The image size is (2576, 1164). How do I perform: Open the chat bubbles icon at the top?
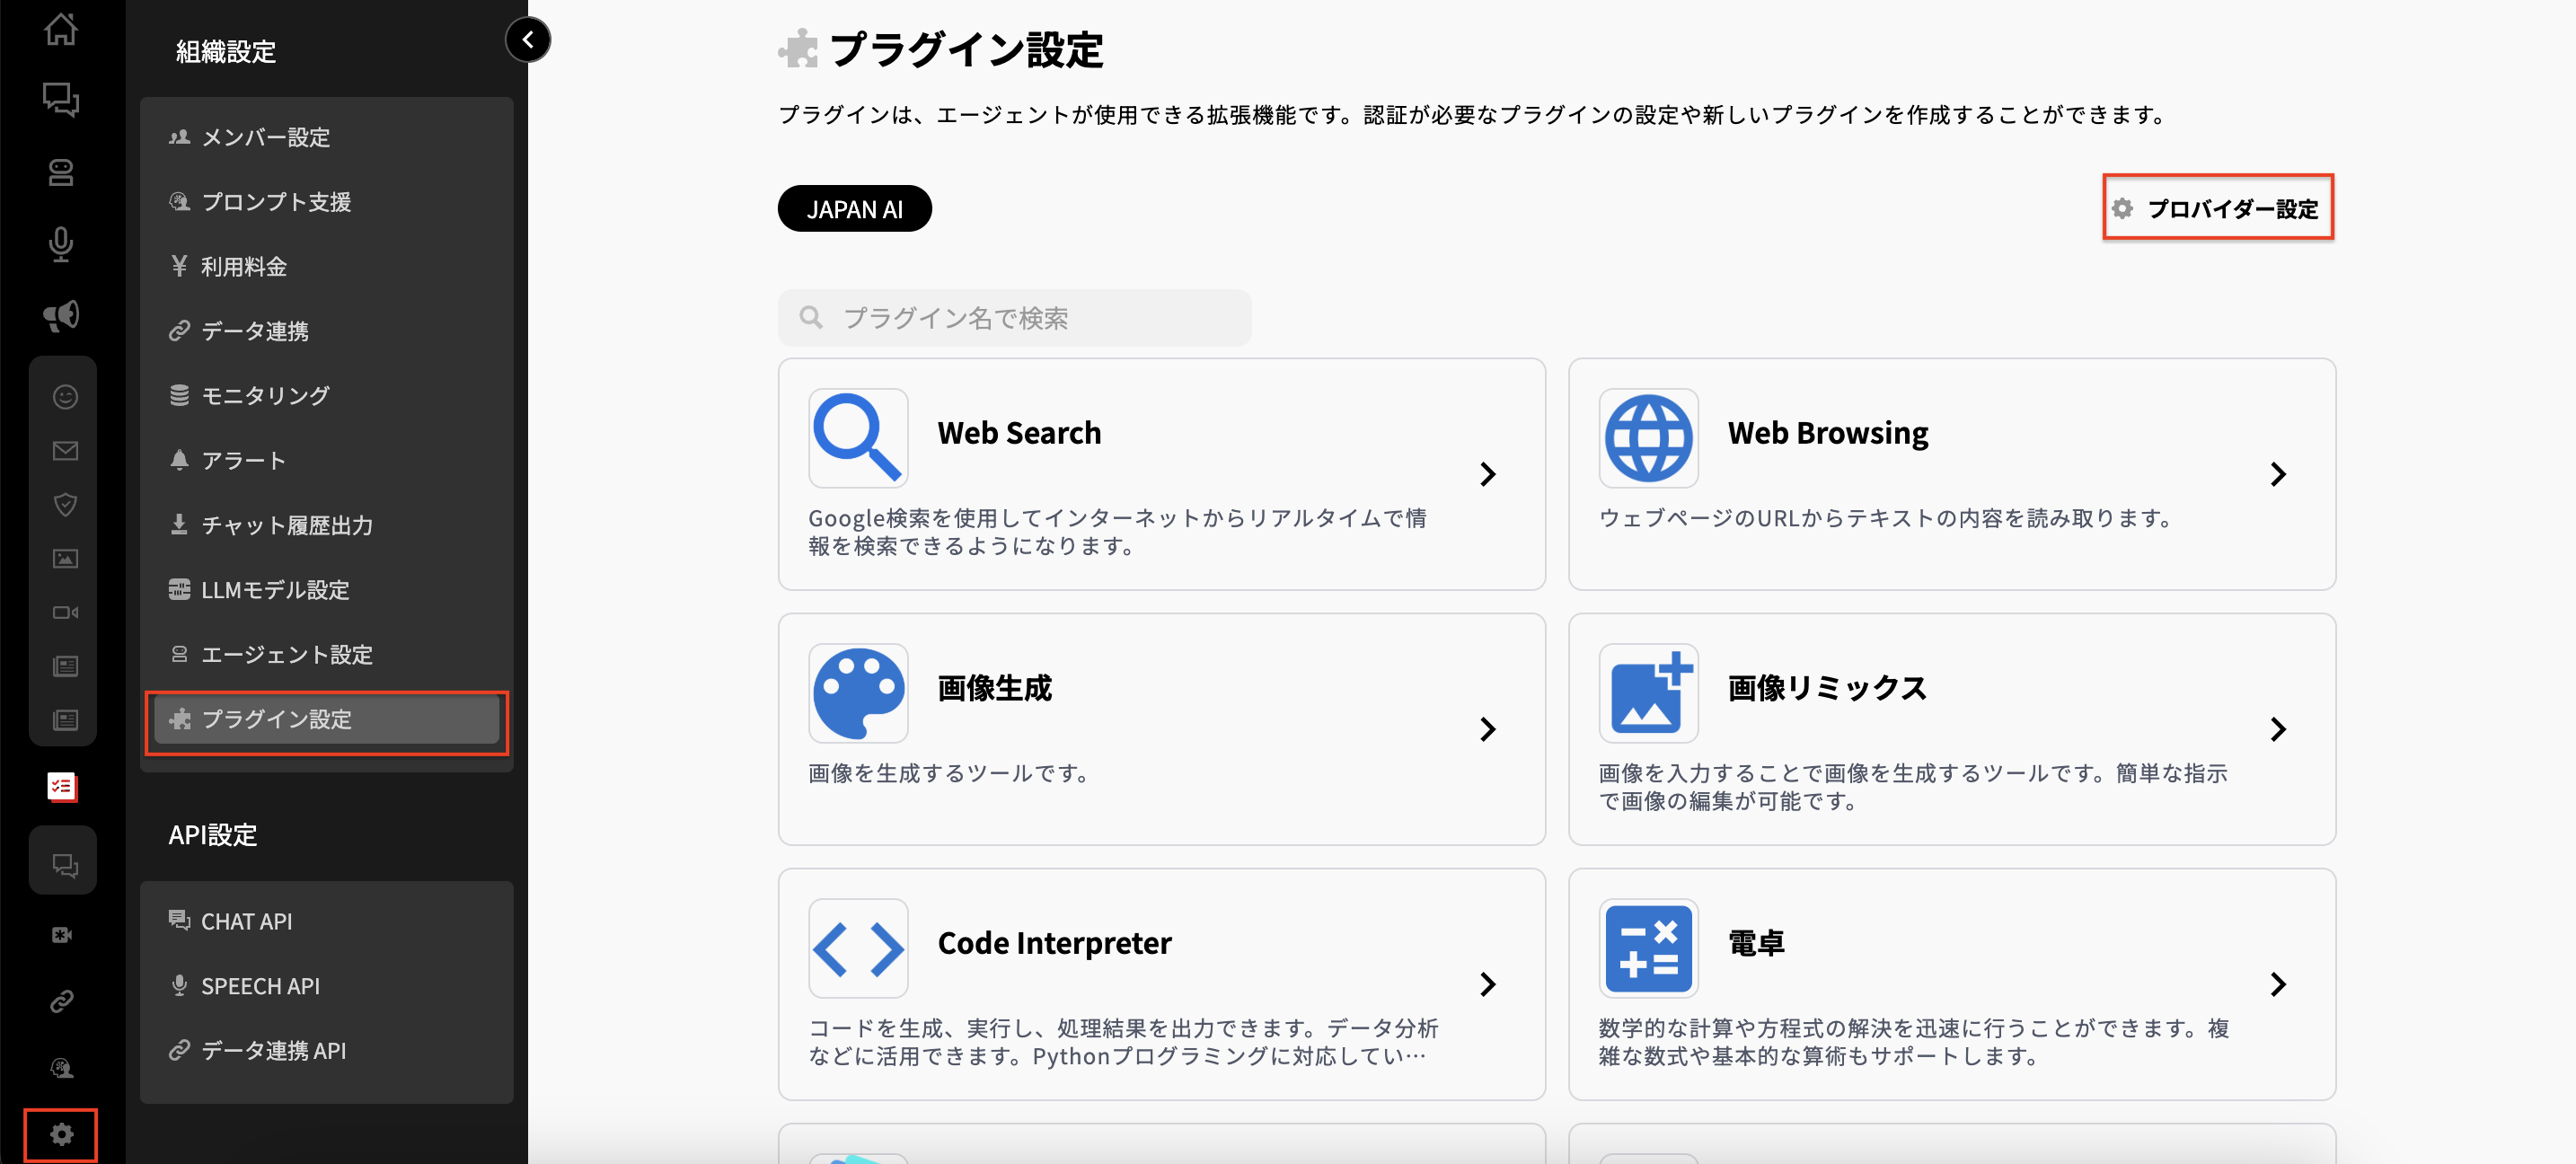[x=62, y=101]
